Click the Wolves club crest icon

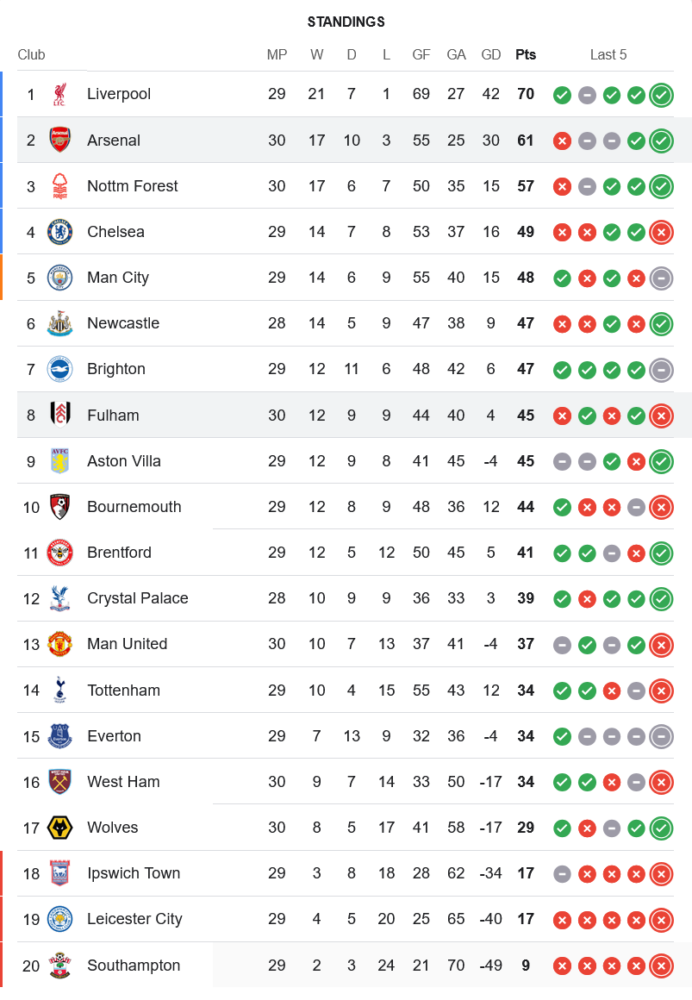coord(60,828)
